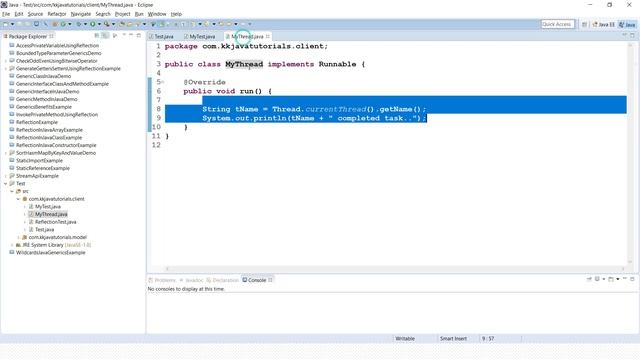The width and height of the screenshot is (640, 360).
Task: Toggle Link with Editor in Package Explorer
Action: [105, 36]
